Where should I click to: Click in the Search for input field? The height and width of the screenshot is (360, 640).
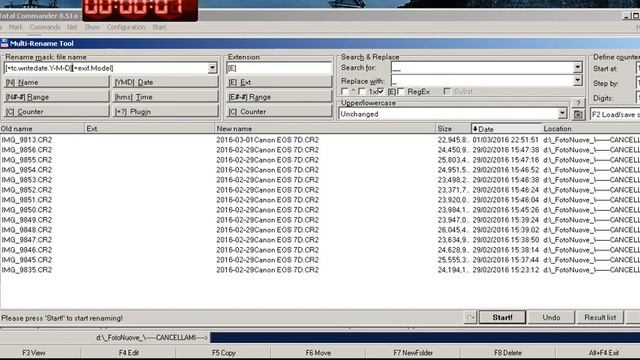pyautogui.click(x=482, y=67)
